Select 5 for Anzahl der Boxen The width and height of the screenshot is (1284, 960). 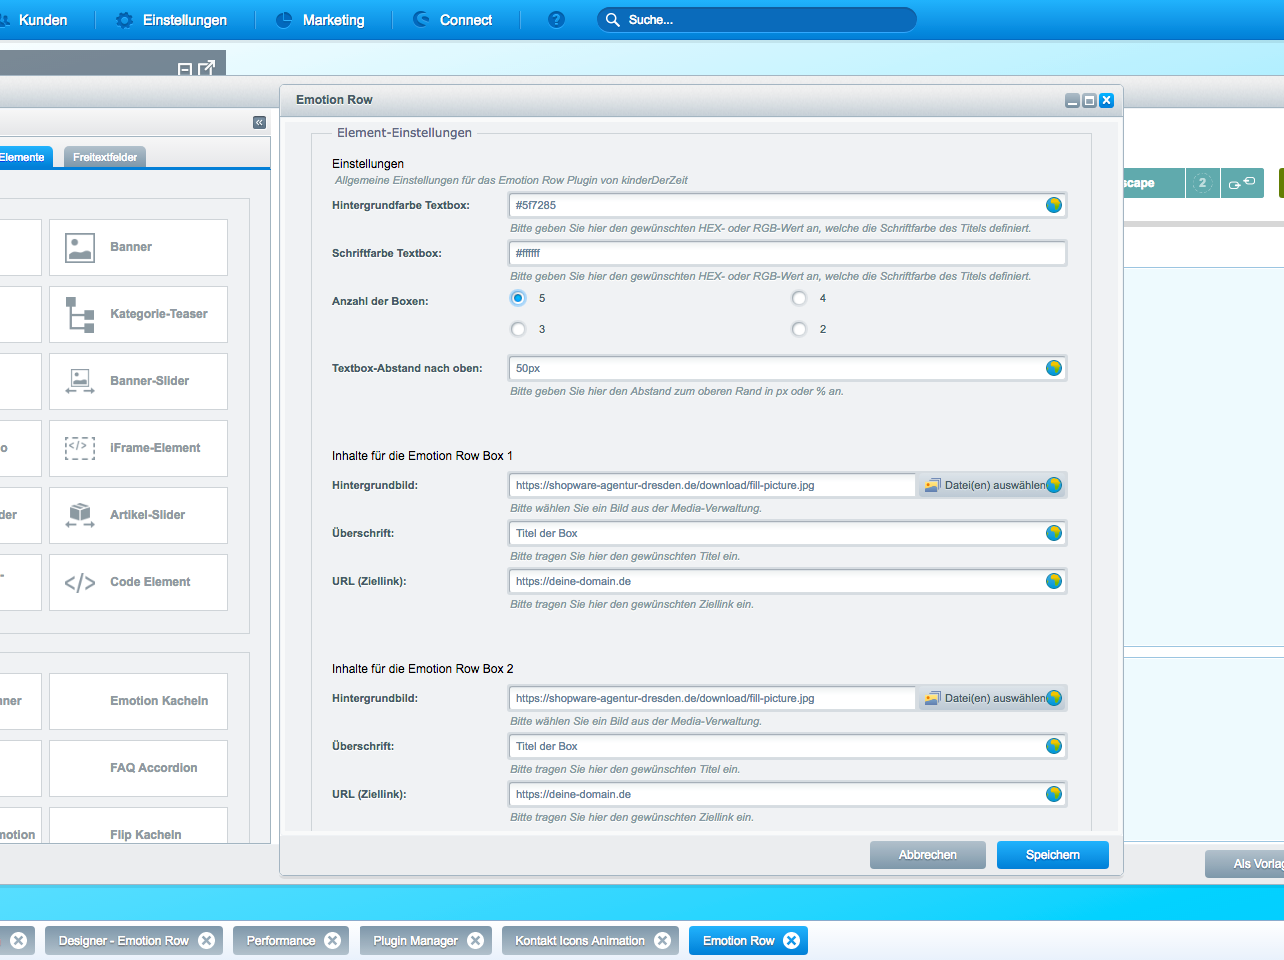(518, 298)
